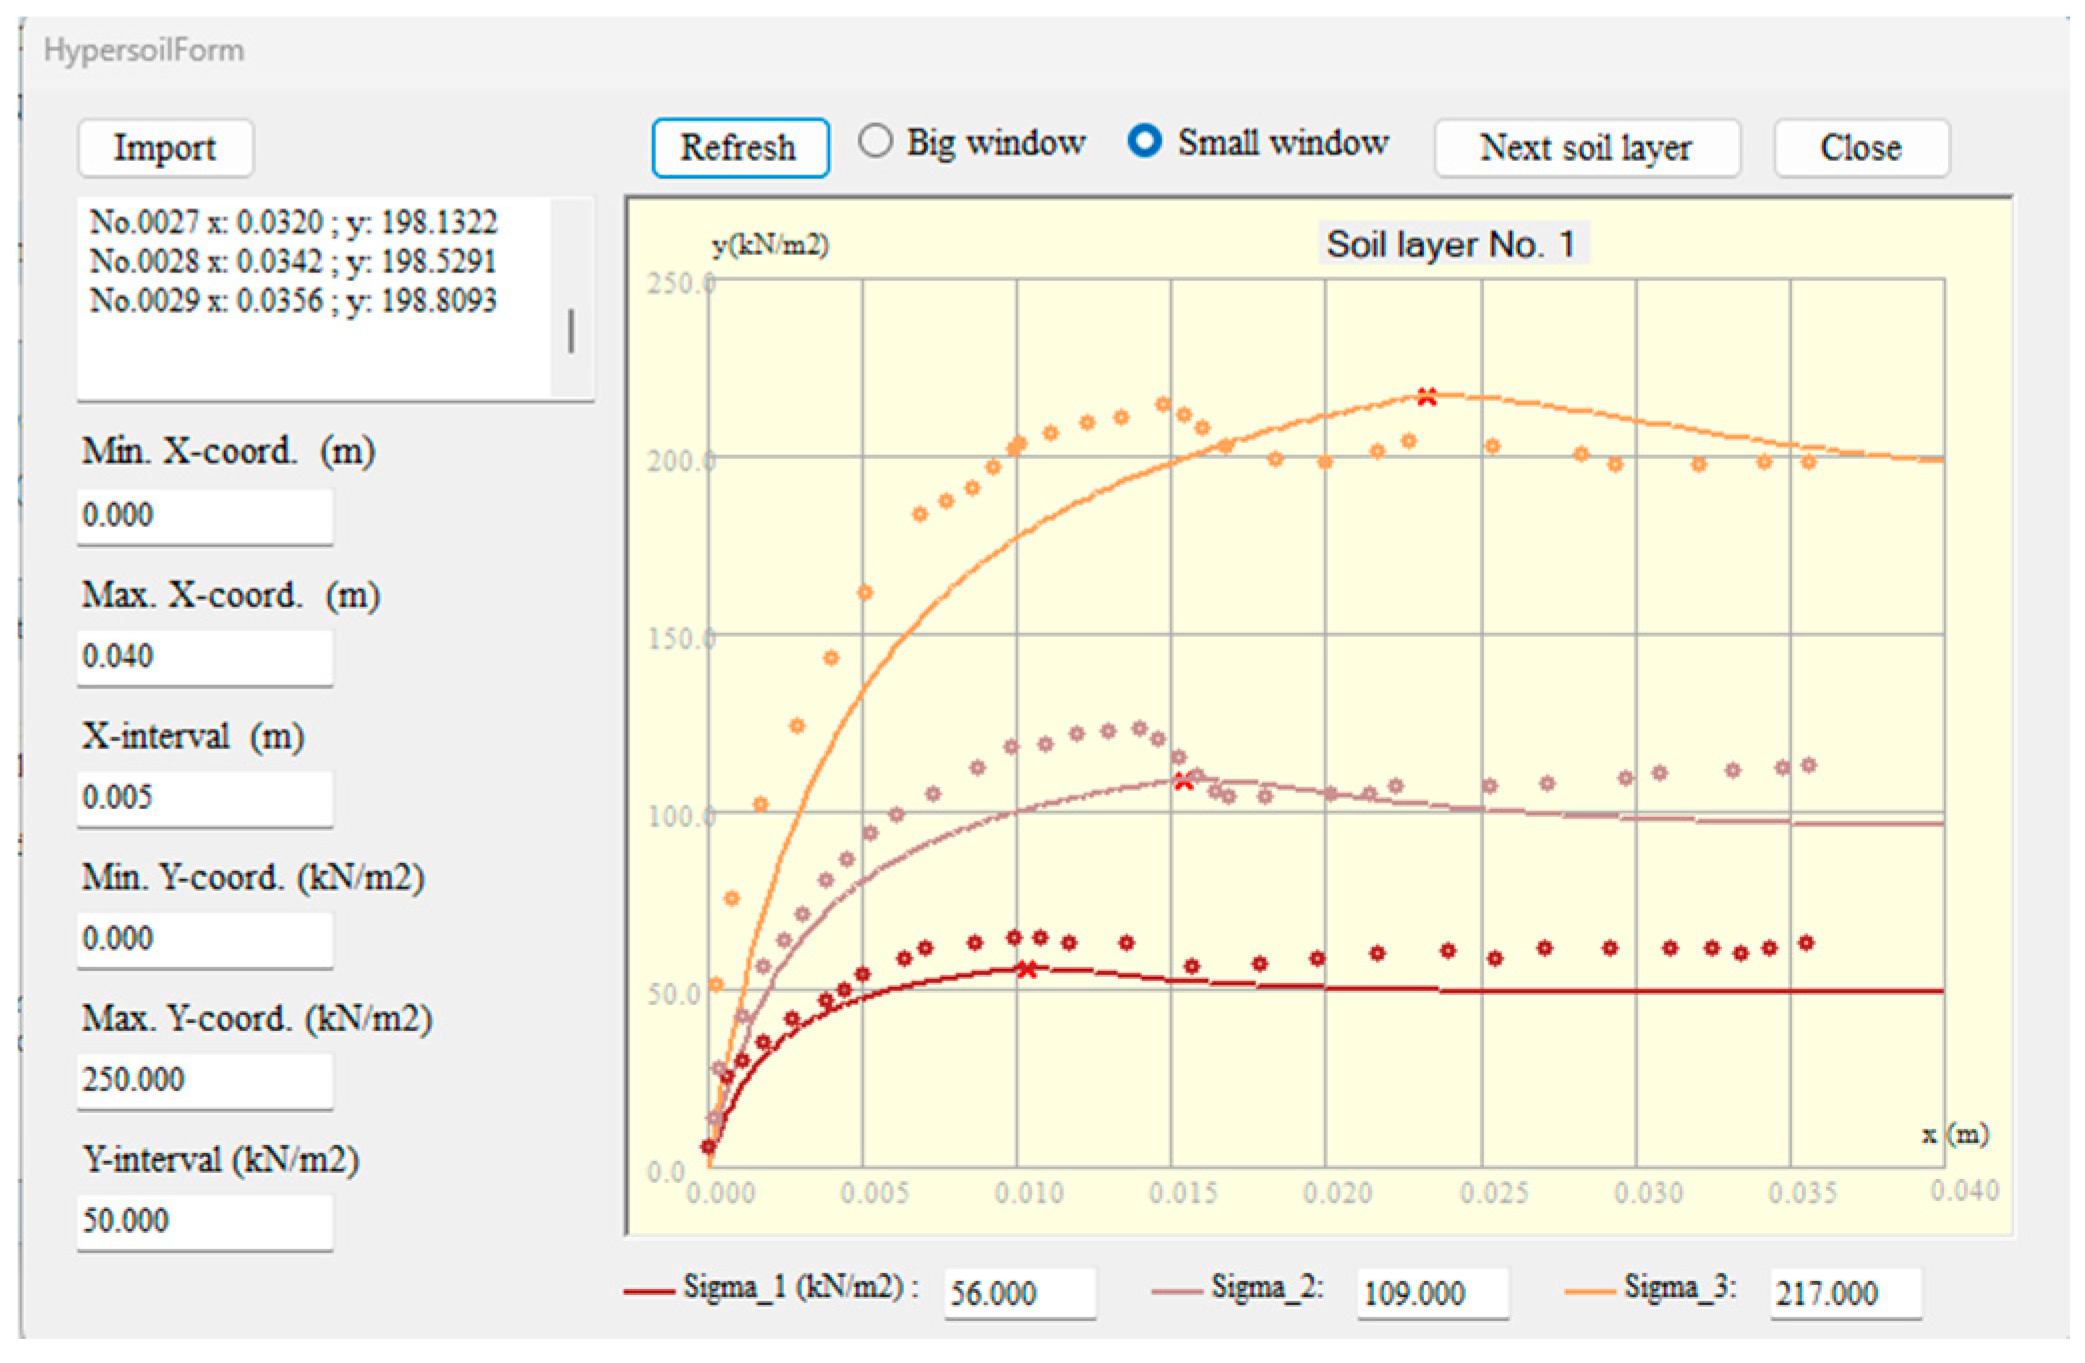Select the Max. Y-coord. field showing 250.000
The image size is (2085, 1363).
click(x=204, y=1079)
